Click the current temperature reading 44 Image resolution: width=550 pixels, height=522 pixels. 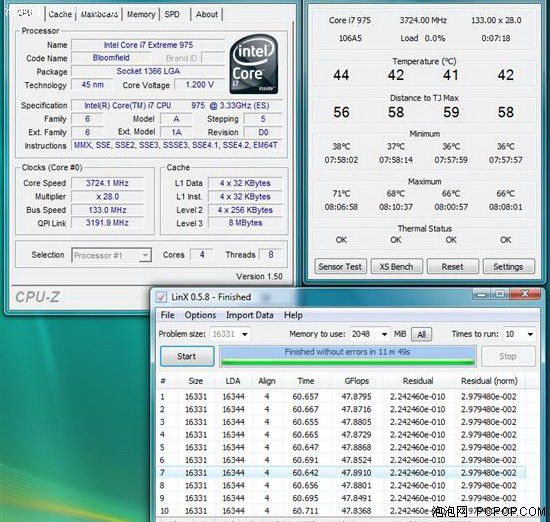pos(341,75)
